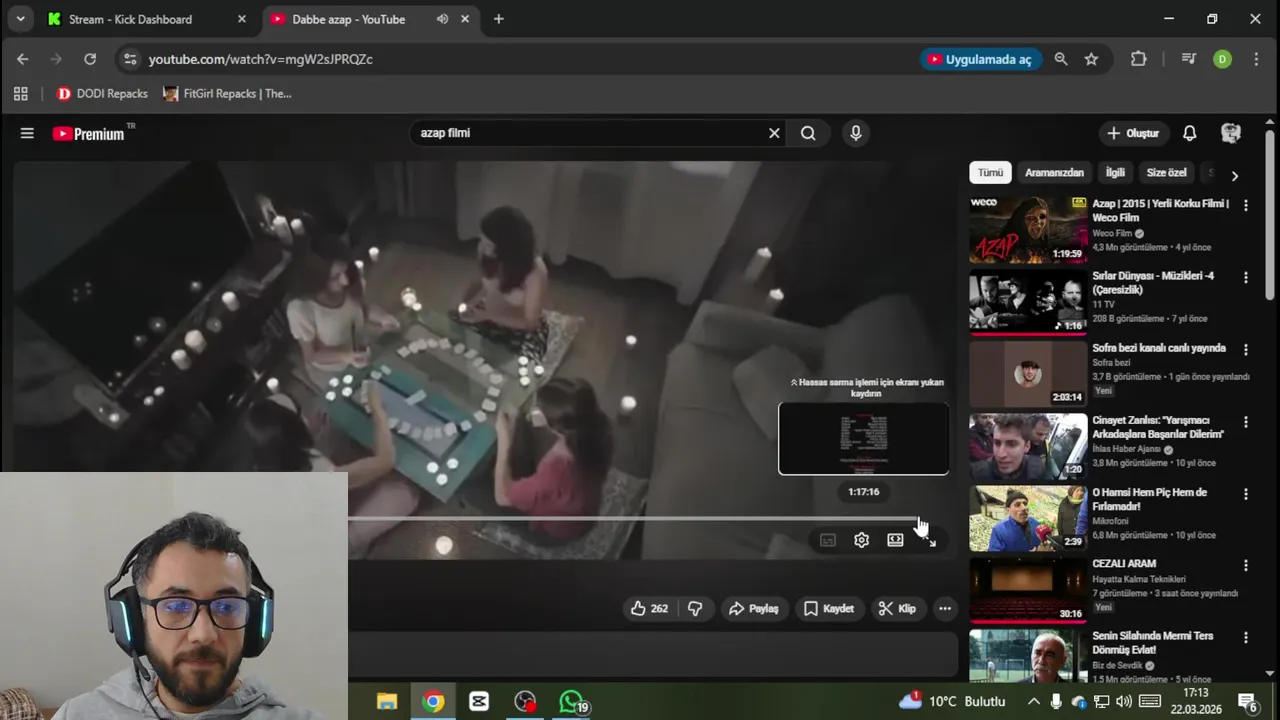This screenshot has height=720, width=1280.
Task: Clear the search box with the X
Action: [x=774, y=133]
